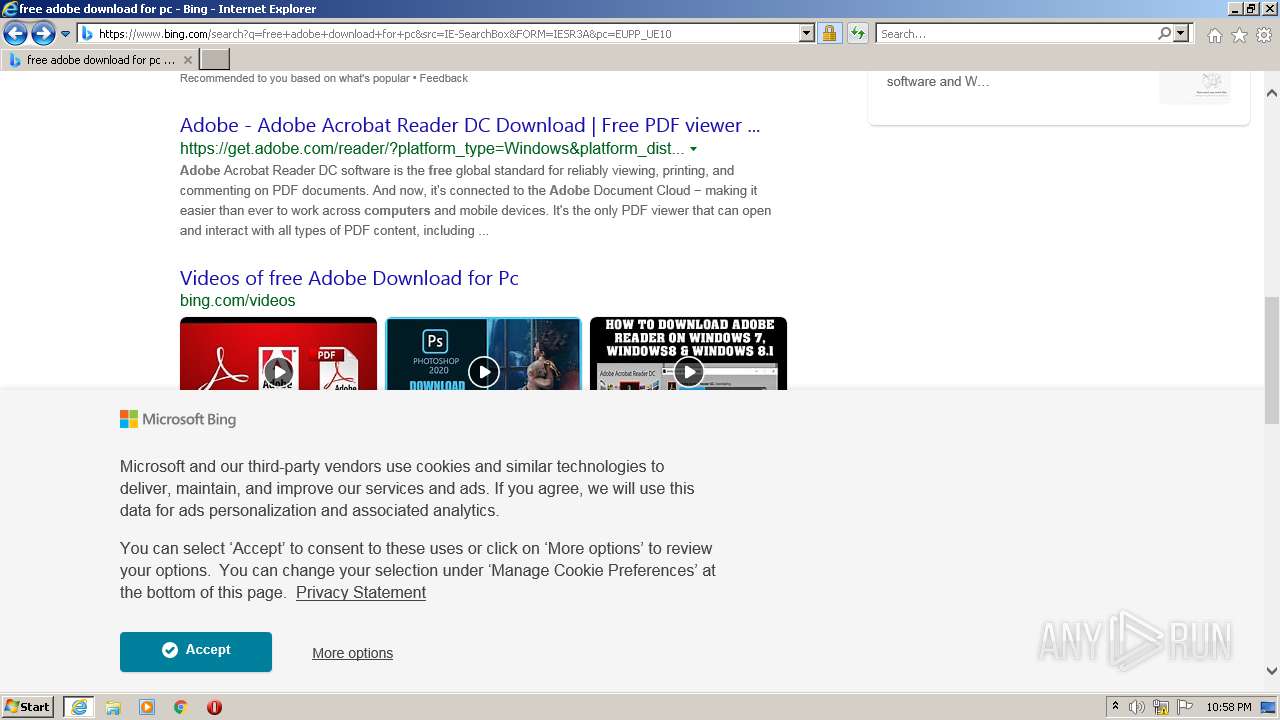This screenshot has height=720, width=1280.
Task: Click the red Opera-style taskbar icon
Action: [x=214, y=707]
